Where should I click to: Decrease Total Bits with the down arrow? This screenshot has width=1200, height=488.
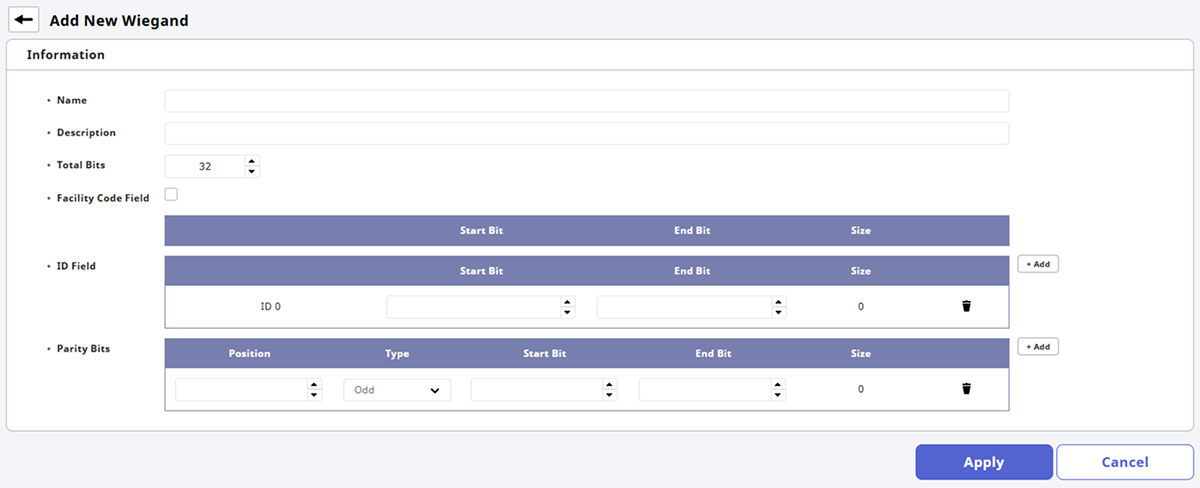[252, 172]
